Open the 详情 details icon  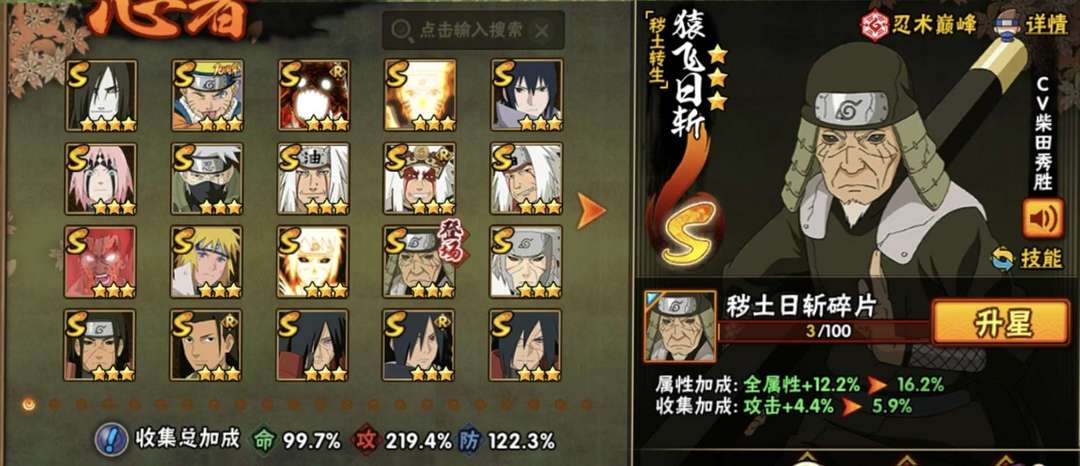point(1008,26)
